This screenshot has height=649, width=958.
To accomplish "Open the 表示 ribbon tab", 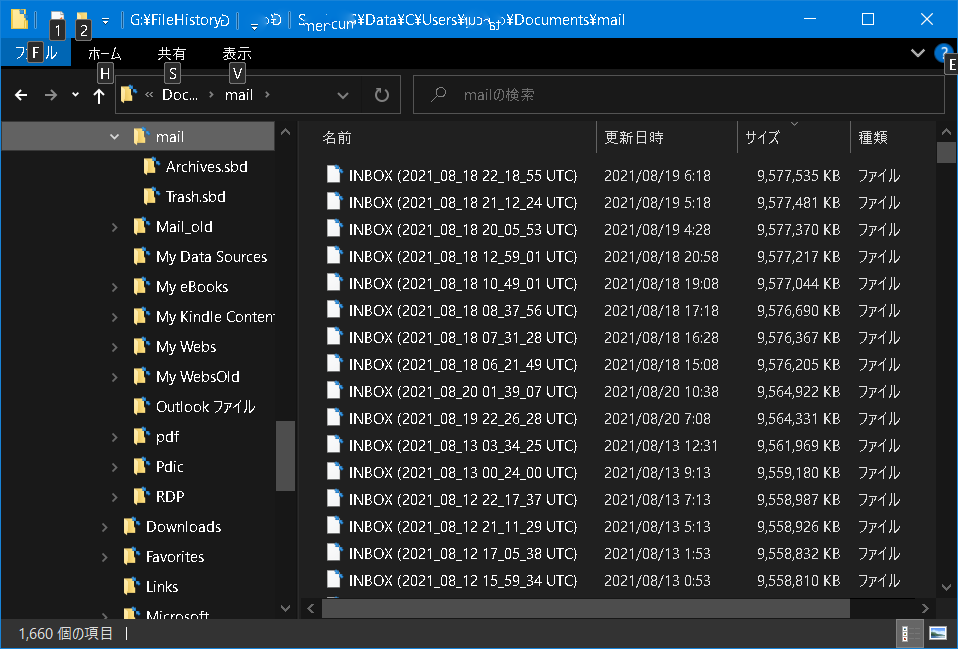I will [236, 53].
